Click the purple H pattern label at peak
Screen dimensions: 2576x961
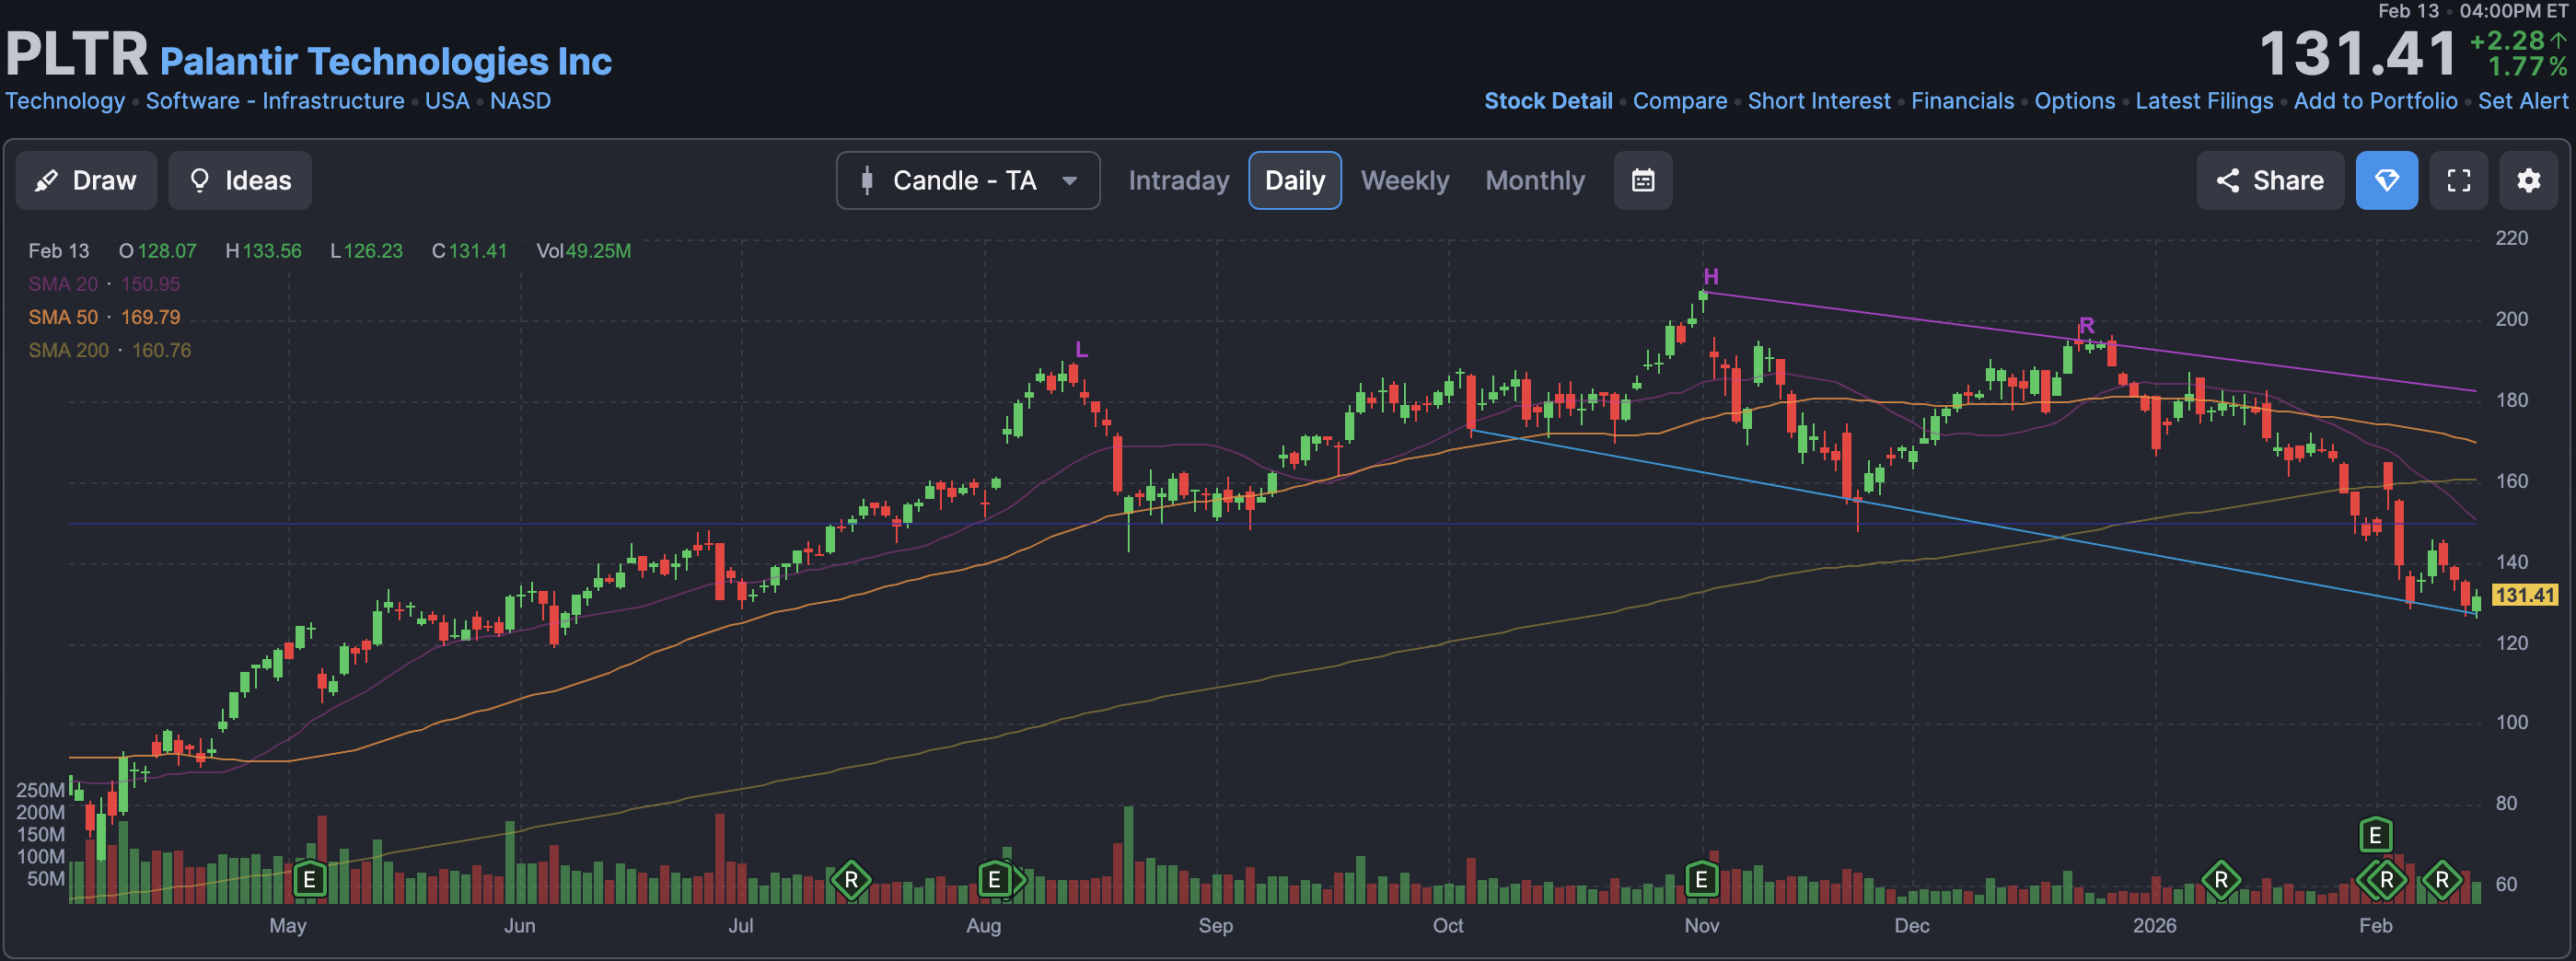(1711, 277)
